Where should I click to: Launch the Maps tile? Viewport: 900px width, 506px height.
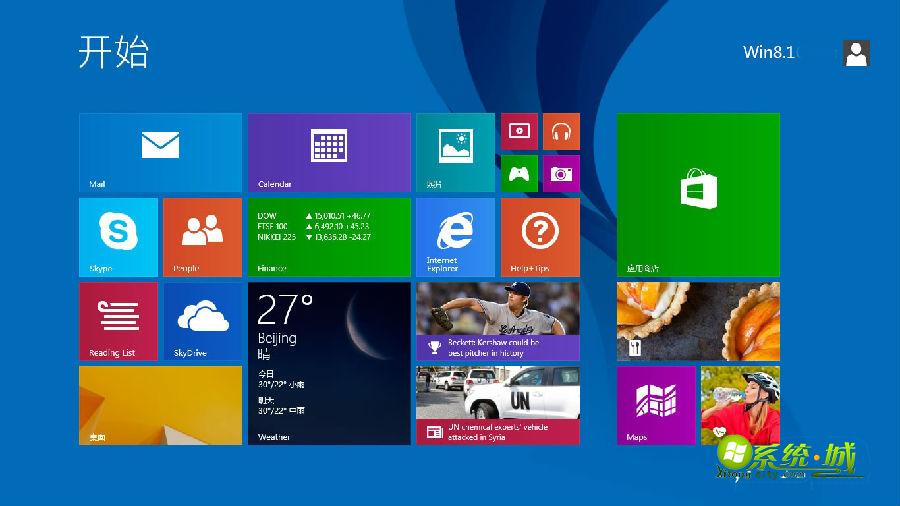coord(656,406)
